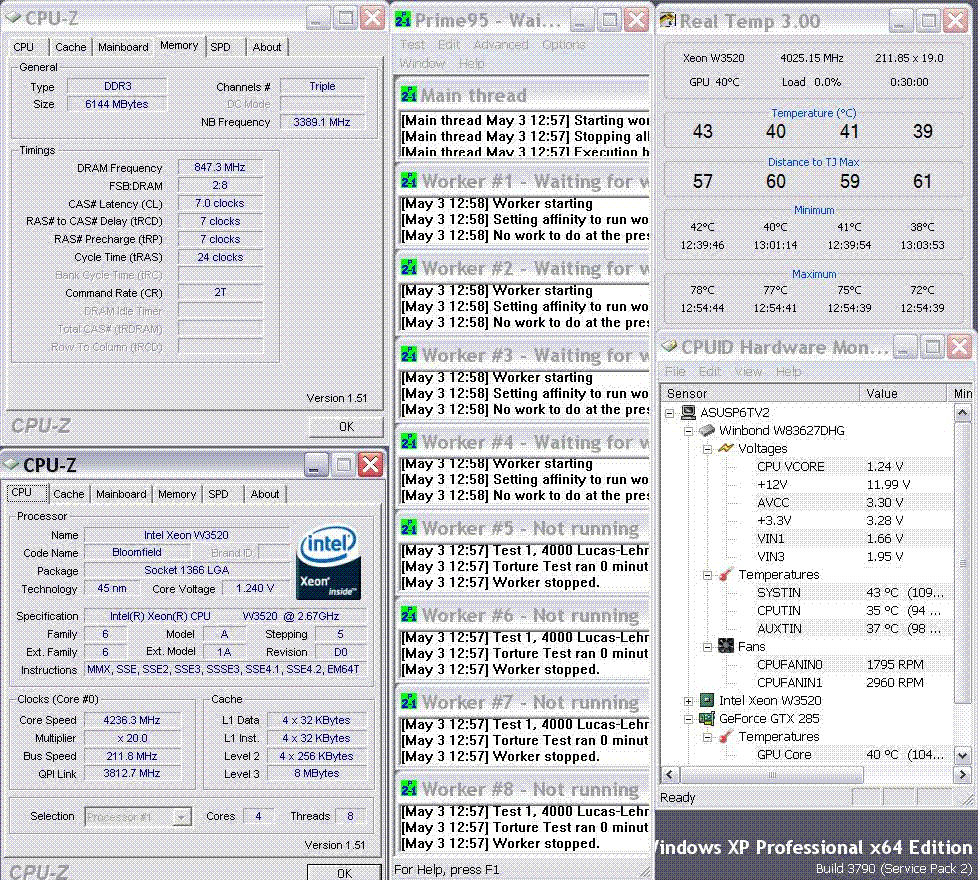978x881 pixels.
Task: Open the Mainboard tab in bottom CPU-Z
Action: 121,494
